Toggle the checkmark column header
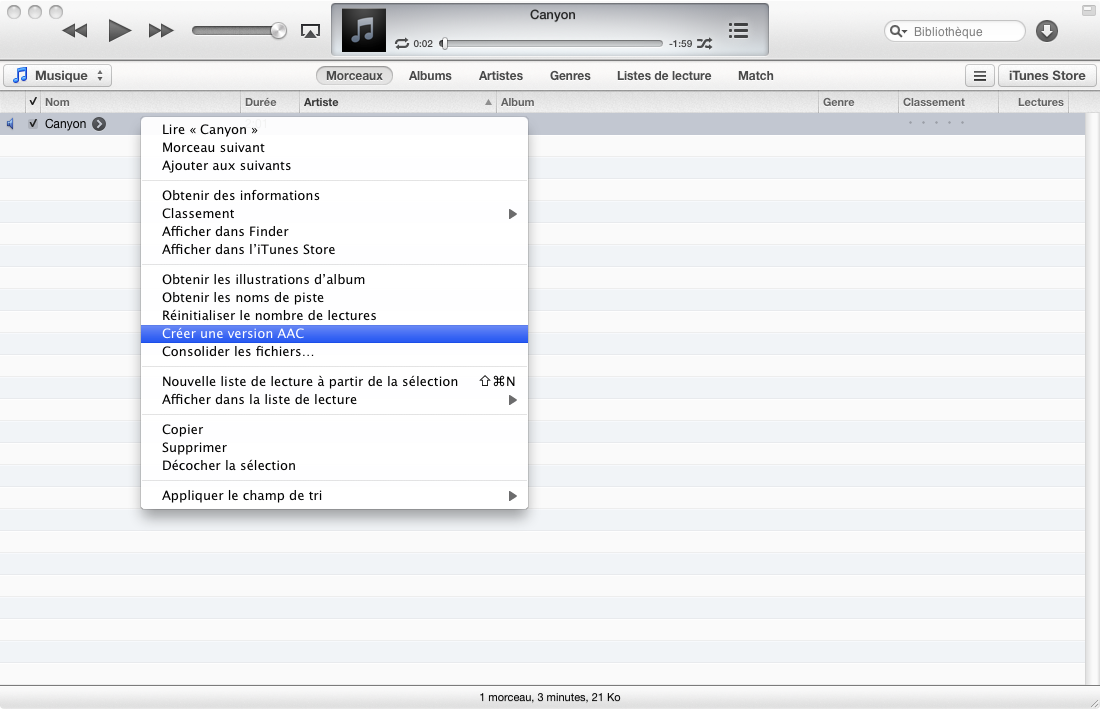The image size is (1100, 709). point(33,102)
